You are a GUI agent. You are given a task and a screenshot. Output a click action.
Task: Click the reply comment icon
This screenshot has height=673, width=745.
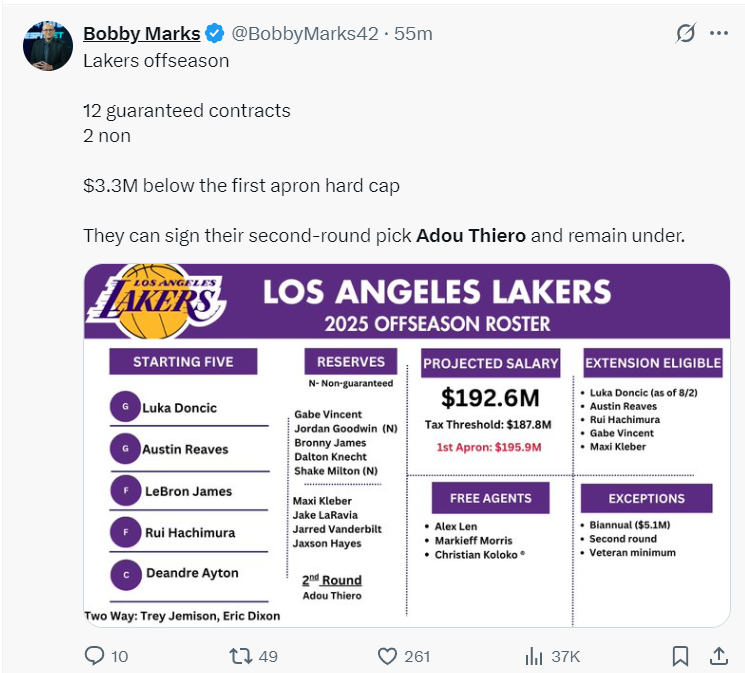(95, 656)
